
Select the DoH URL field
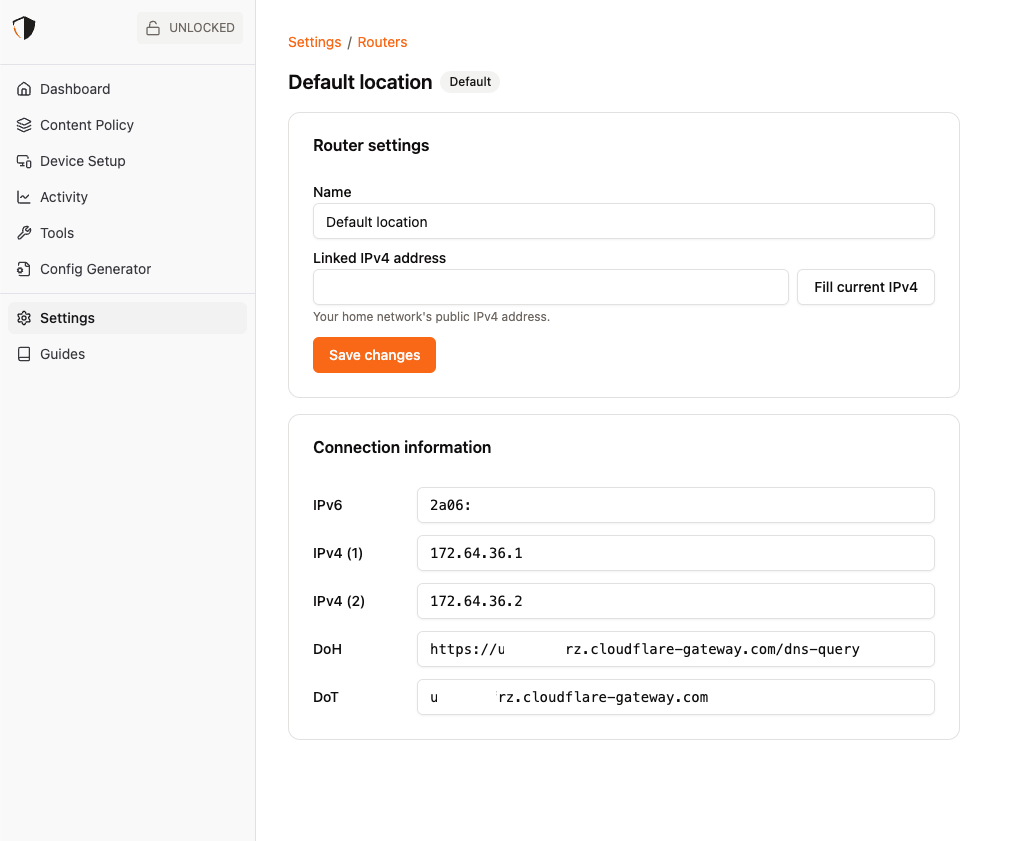tap(676, 649)
